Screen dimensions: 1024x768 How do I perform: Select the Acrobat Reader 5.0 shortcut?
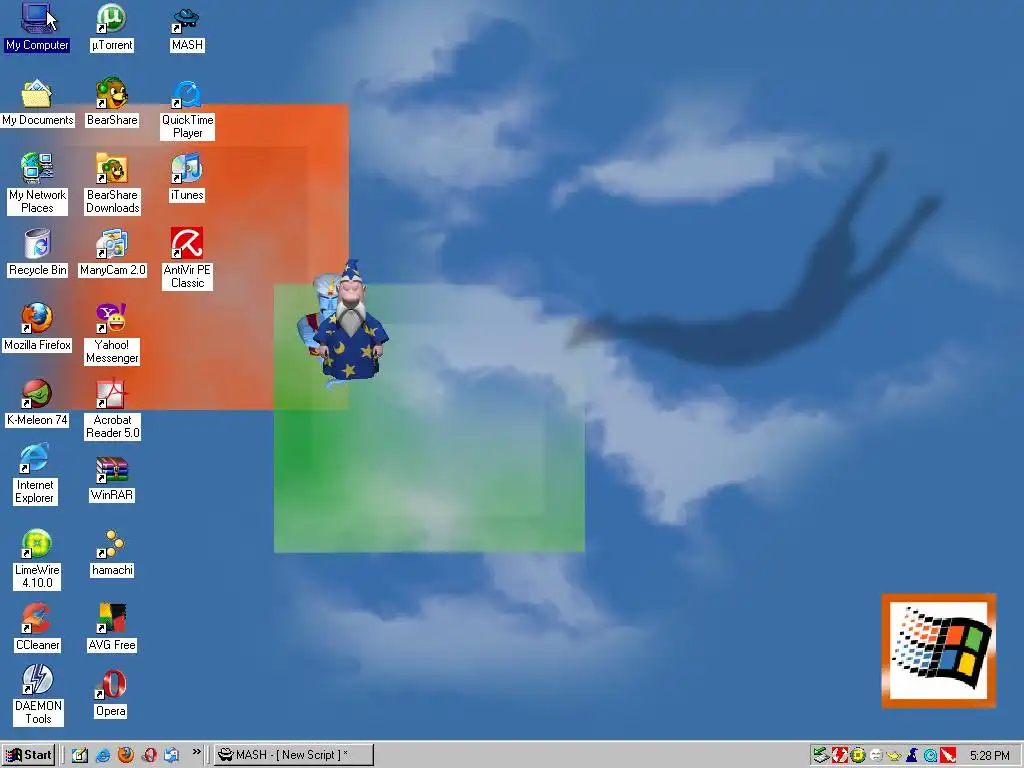tap(112, 409)
